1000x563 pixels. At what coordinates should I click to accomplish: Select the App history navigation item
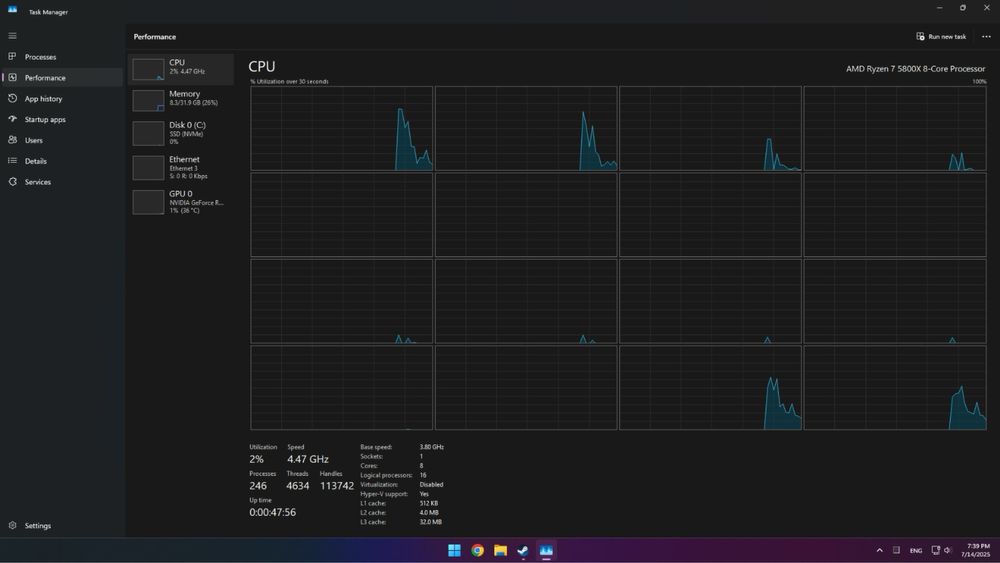(62, 99)
